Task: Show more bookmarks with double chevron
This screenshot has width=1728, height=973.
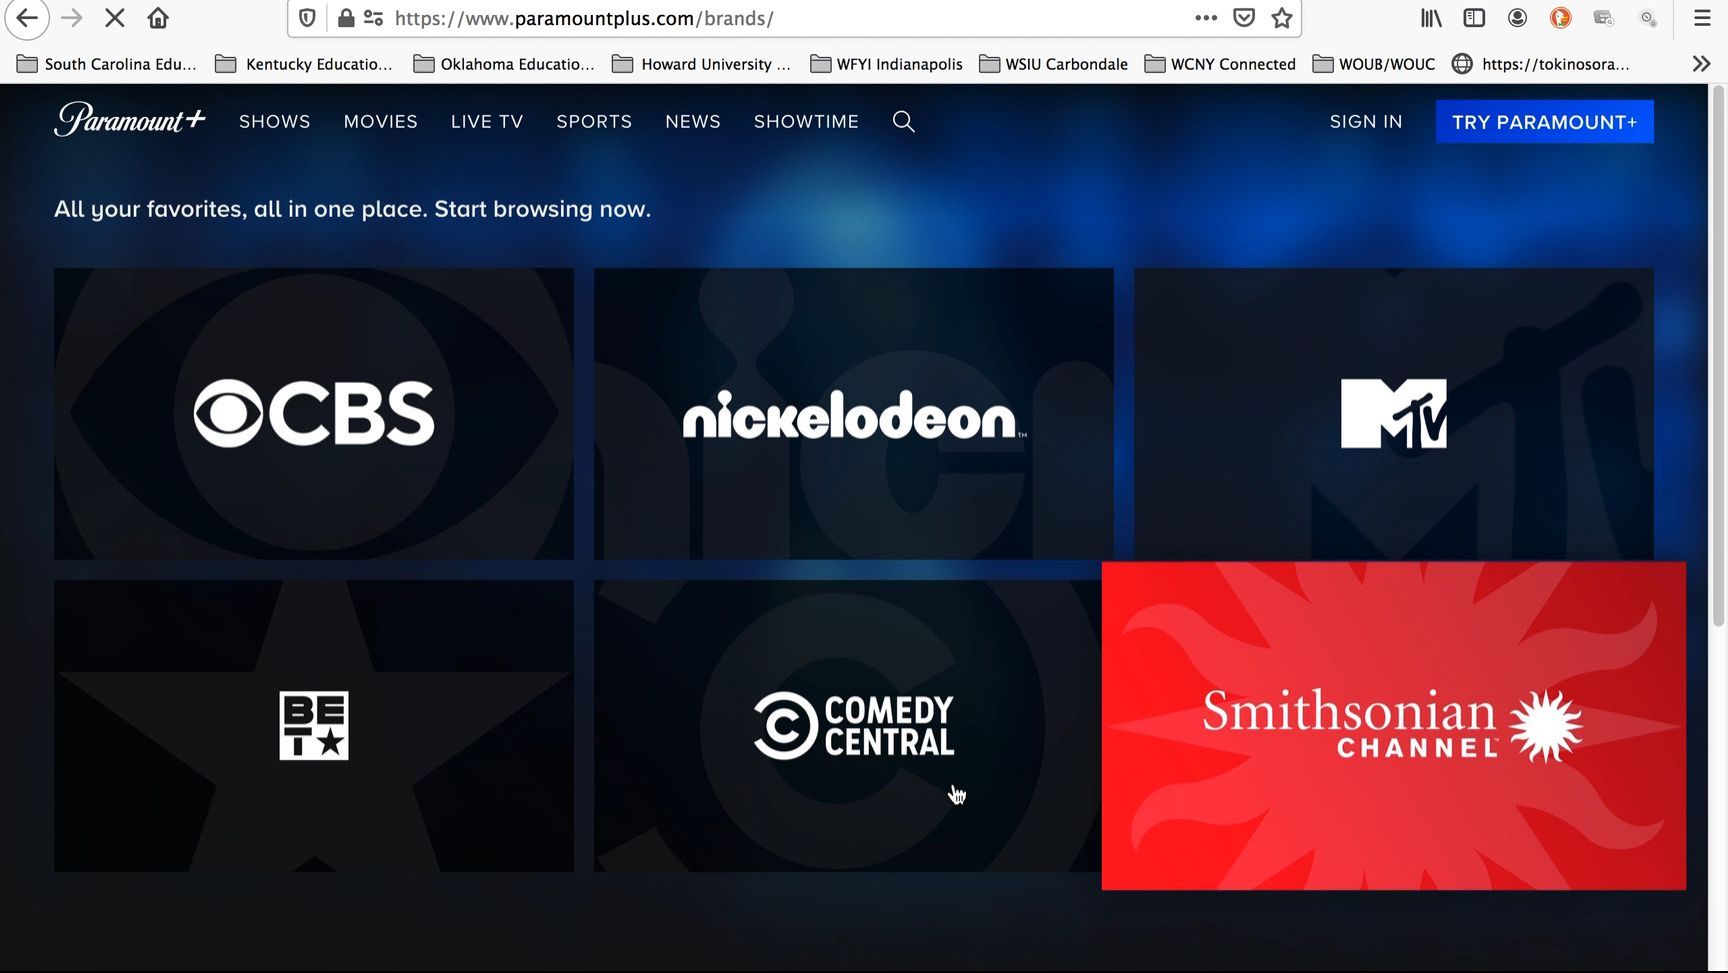Action: (1701, 64)
